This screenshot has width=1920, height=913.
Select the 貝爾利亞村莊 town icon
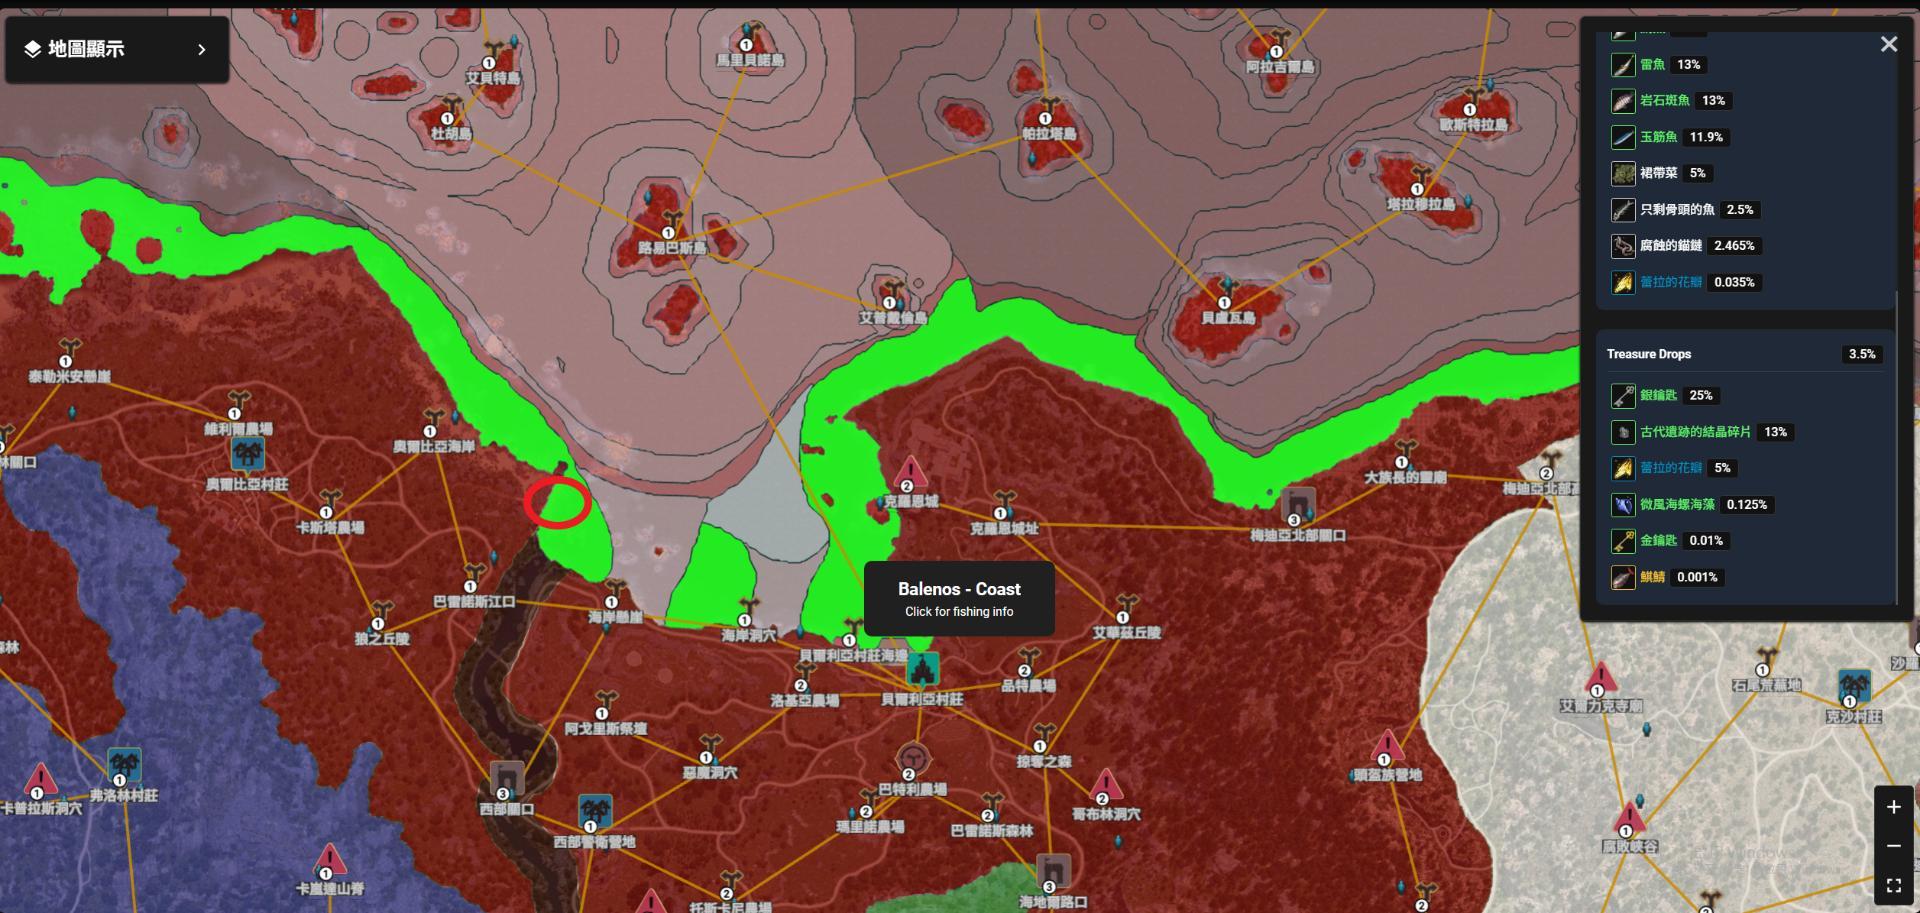pyautogui.click(x=922, y=668)
